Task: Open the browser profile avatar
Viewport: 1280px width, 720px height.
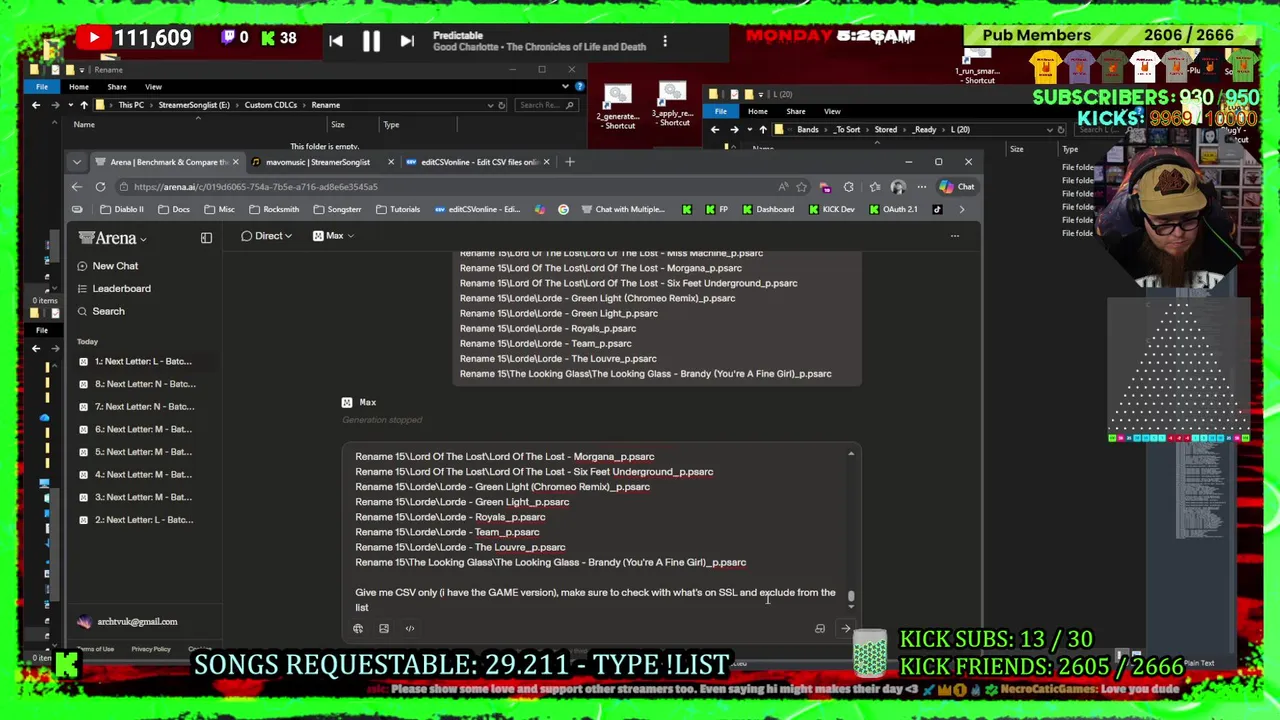Action: (x=898, y=187)
